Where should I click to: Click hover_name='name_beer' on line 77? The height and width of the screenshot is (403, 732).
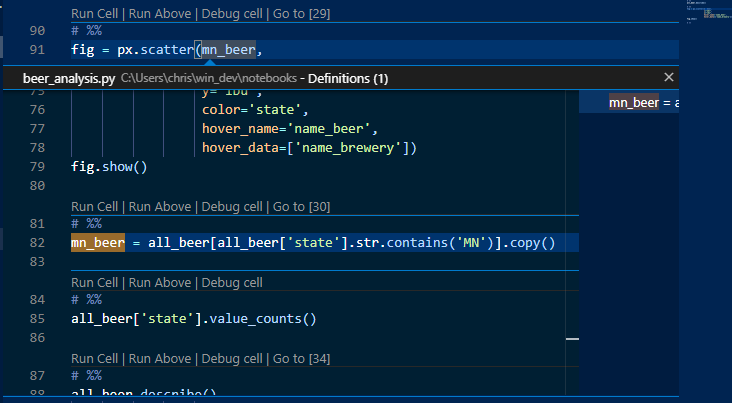(x=289, y=128)
